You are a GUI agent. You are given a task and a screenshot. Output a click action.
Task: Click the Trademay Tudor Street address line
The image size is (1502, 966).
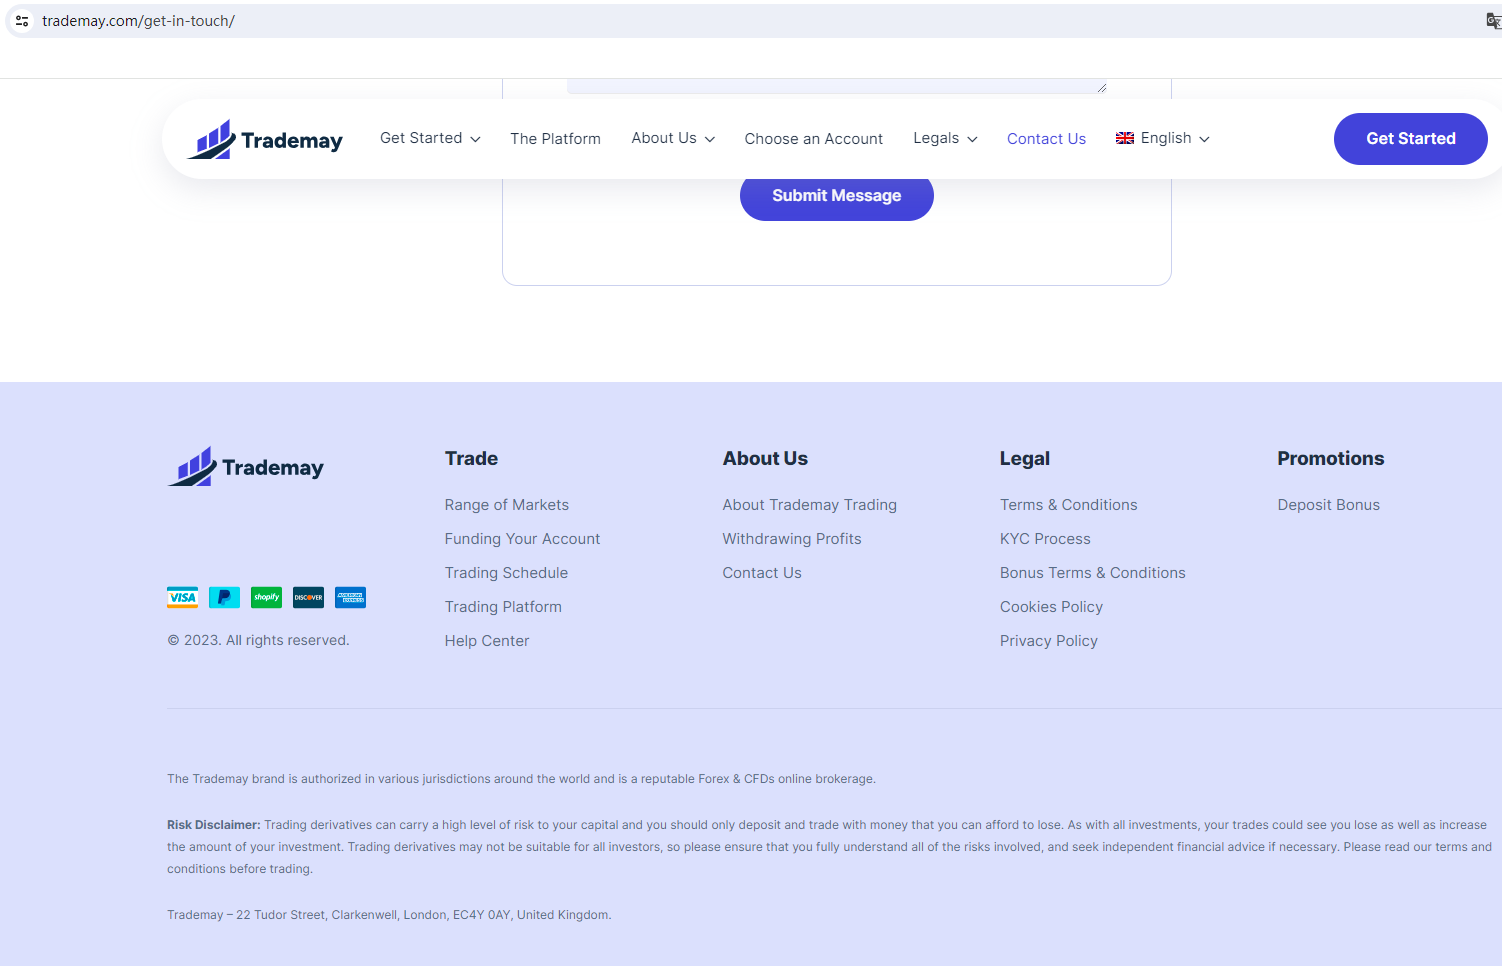coord(389,915)
